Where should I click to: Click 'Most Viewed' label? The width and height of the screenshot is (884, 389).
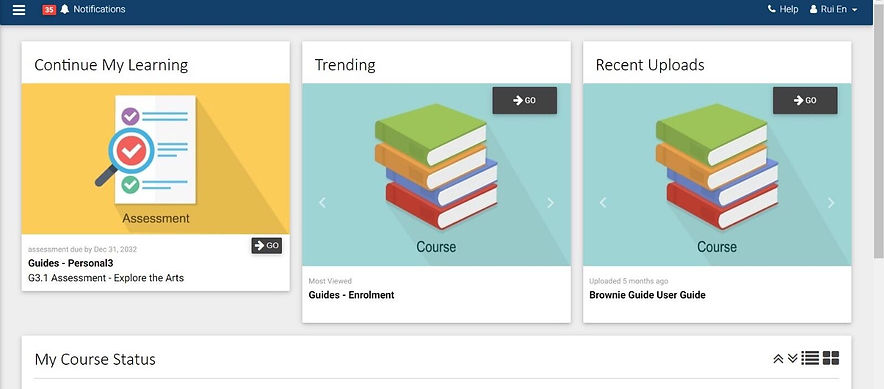(330, 281)
